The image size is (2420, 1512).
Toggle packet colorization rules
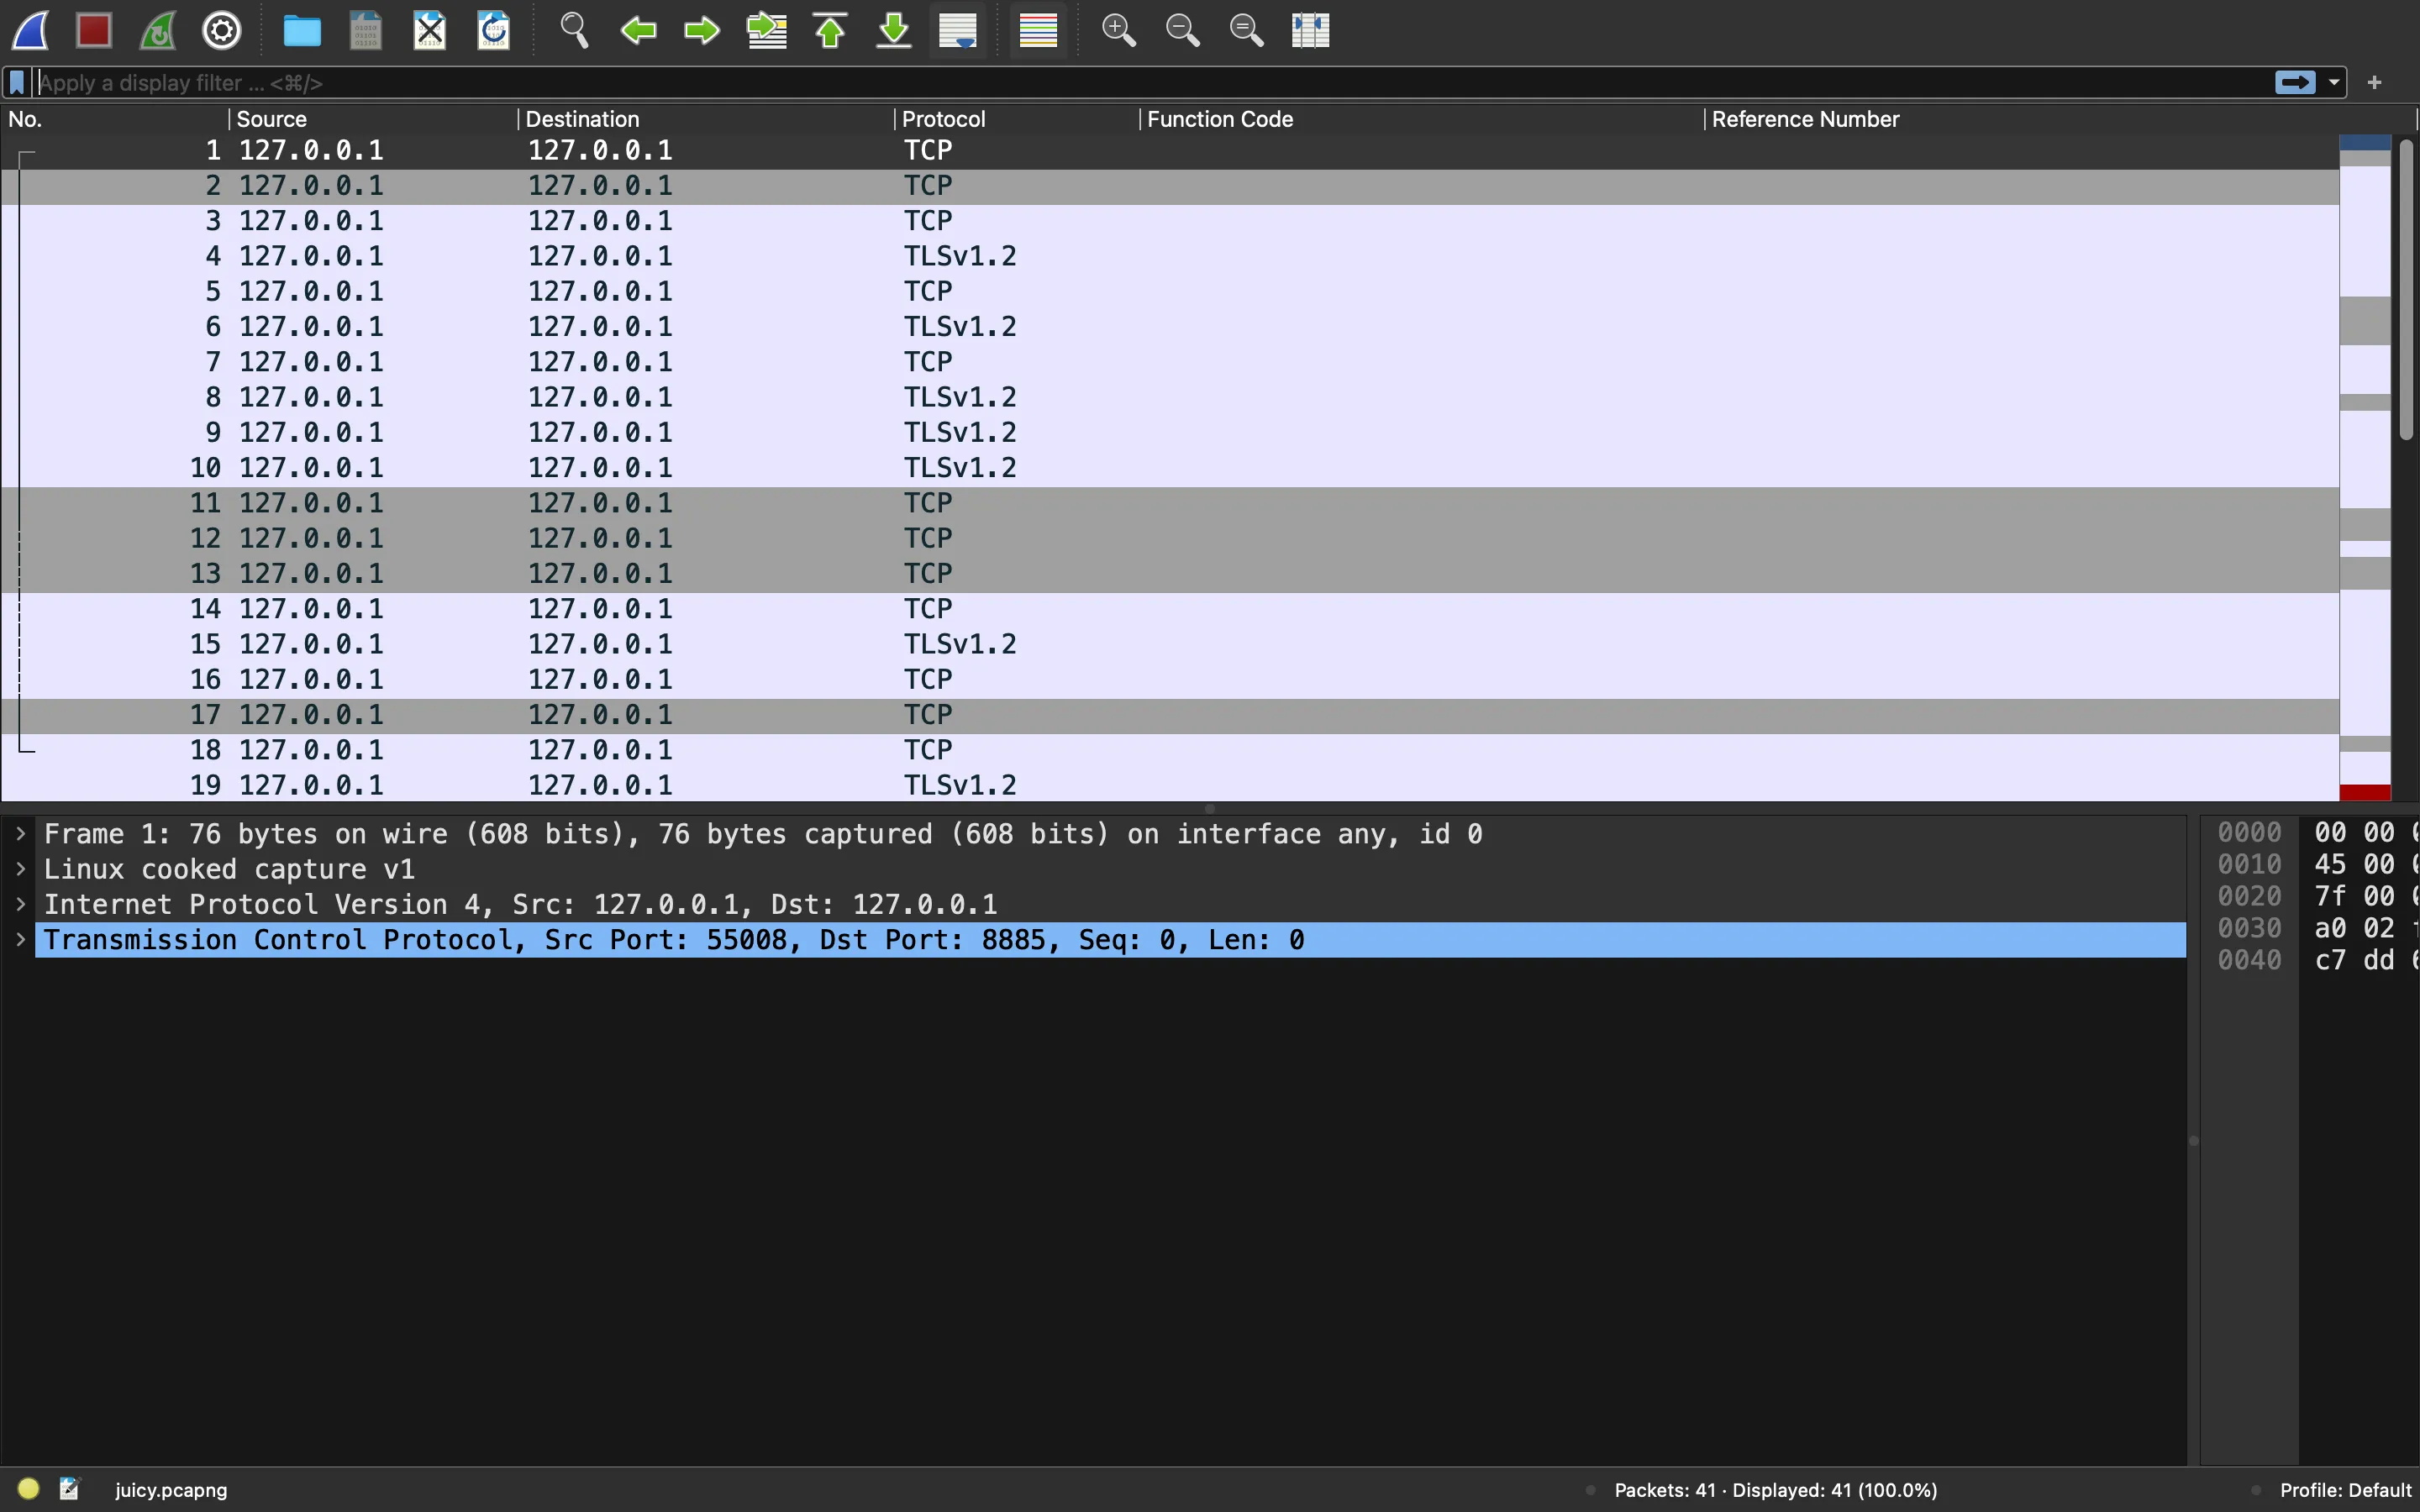[1038, 30]
